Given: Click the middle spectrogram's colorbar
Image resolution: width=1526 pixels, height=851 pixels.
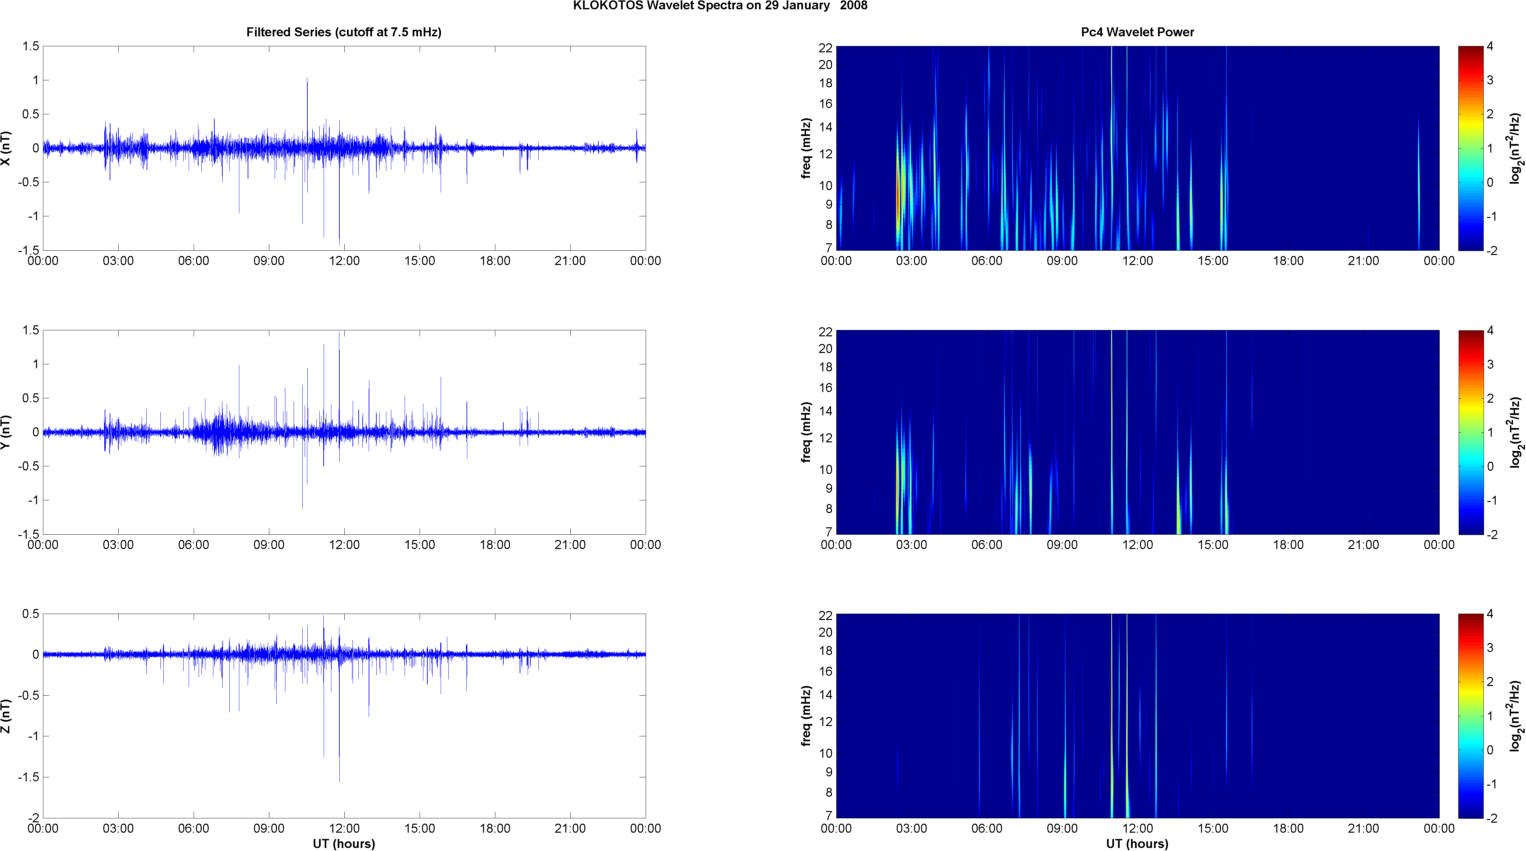Looking at the screenshot, I should [1470, 432].
